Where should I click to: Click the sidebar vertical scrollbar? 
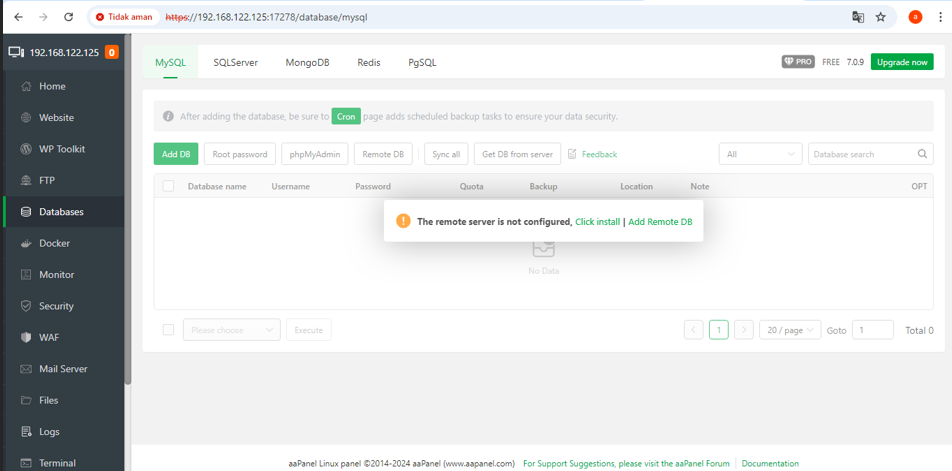pos(128,209)
